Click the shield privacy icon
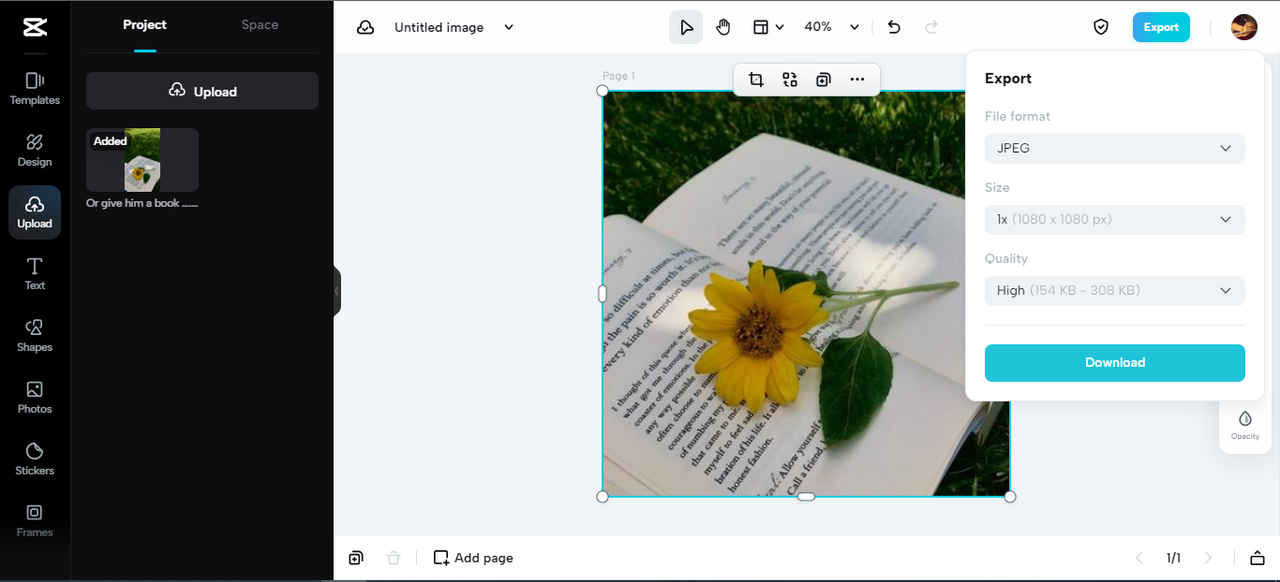Image resolution: width=1280 pixels, height=582 pixels. point(1101,27)
